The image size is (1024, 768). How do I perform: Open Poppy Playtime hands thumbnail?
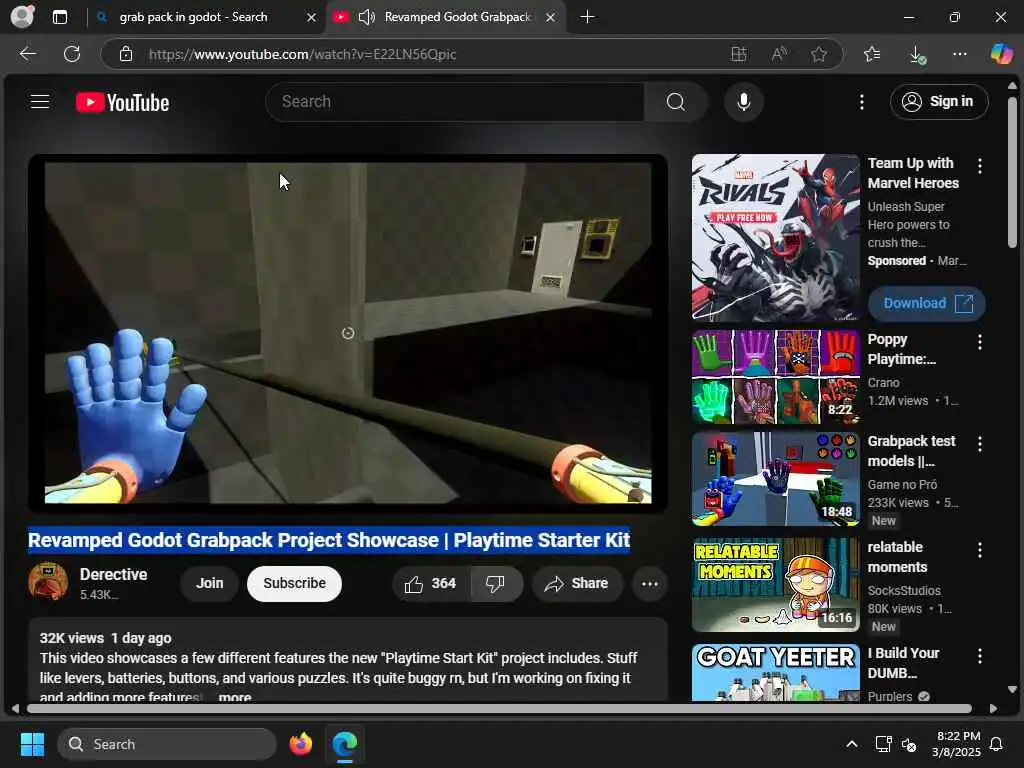776,377
